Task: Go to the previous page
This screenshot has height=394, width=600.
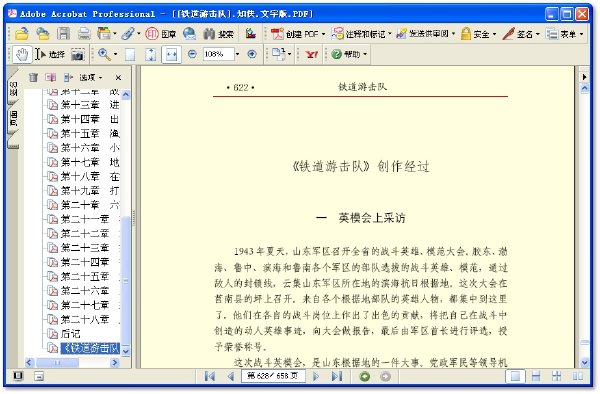Action: pos(231,377)
